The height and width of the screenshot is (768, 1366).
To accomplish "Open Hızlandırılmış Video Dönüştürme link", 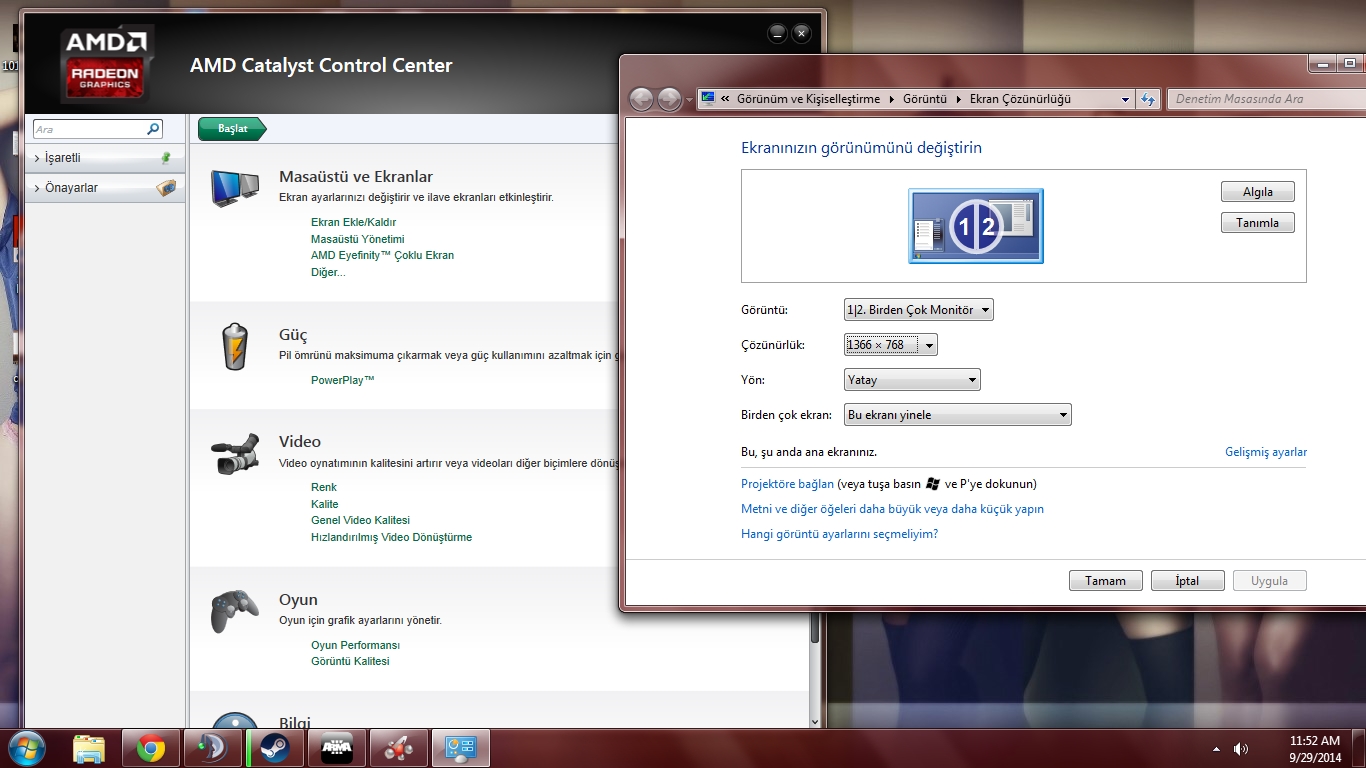I will pyautogui.click(x=391, y=537).
